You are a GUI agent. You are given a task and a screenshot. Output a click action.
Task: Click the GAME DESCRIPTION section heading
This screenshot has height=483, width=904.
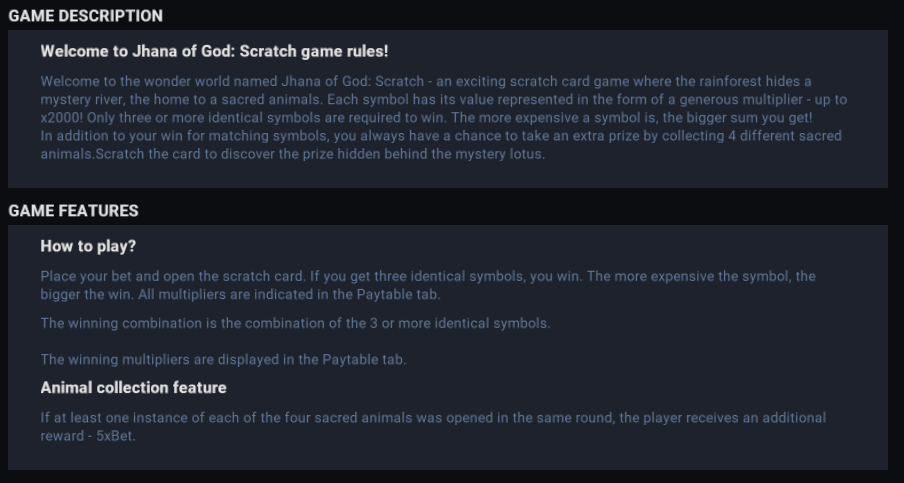click(85, 16)
